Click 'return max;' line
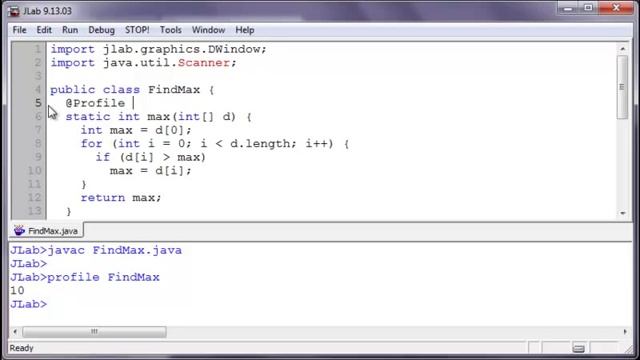This screenshot has height=360, width=640. point(121,198)
